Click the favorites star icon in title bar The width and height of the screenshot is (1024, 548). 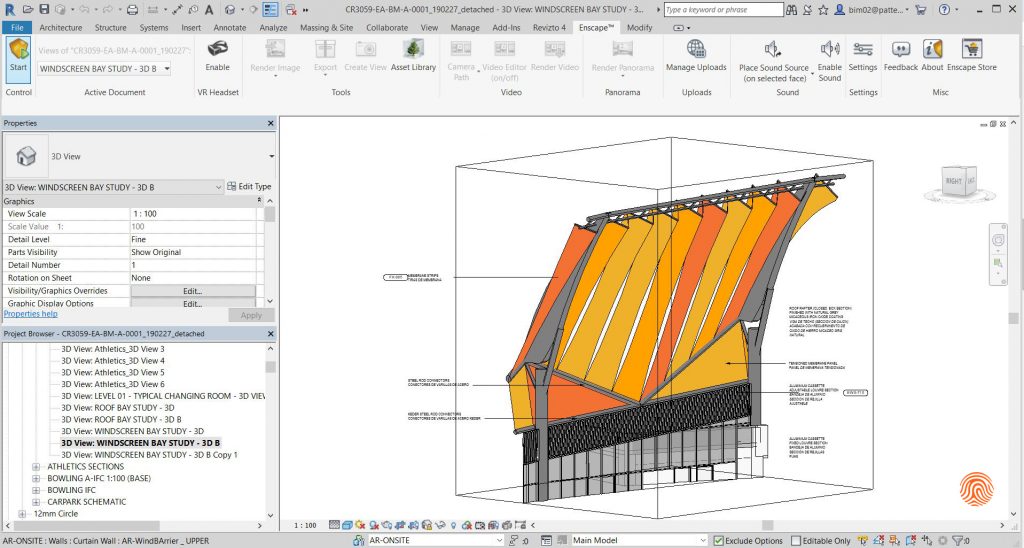[823, 10]
